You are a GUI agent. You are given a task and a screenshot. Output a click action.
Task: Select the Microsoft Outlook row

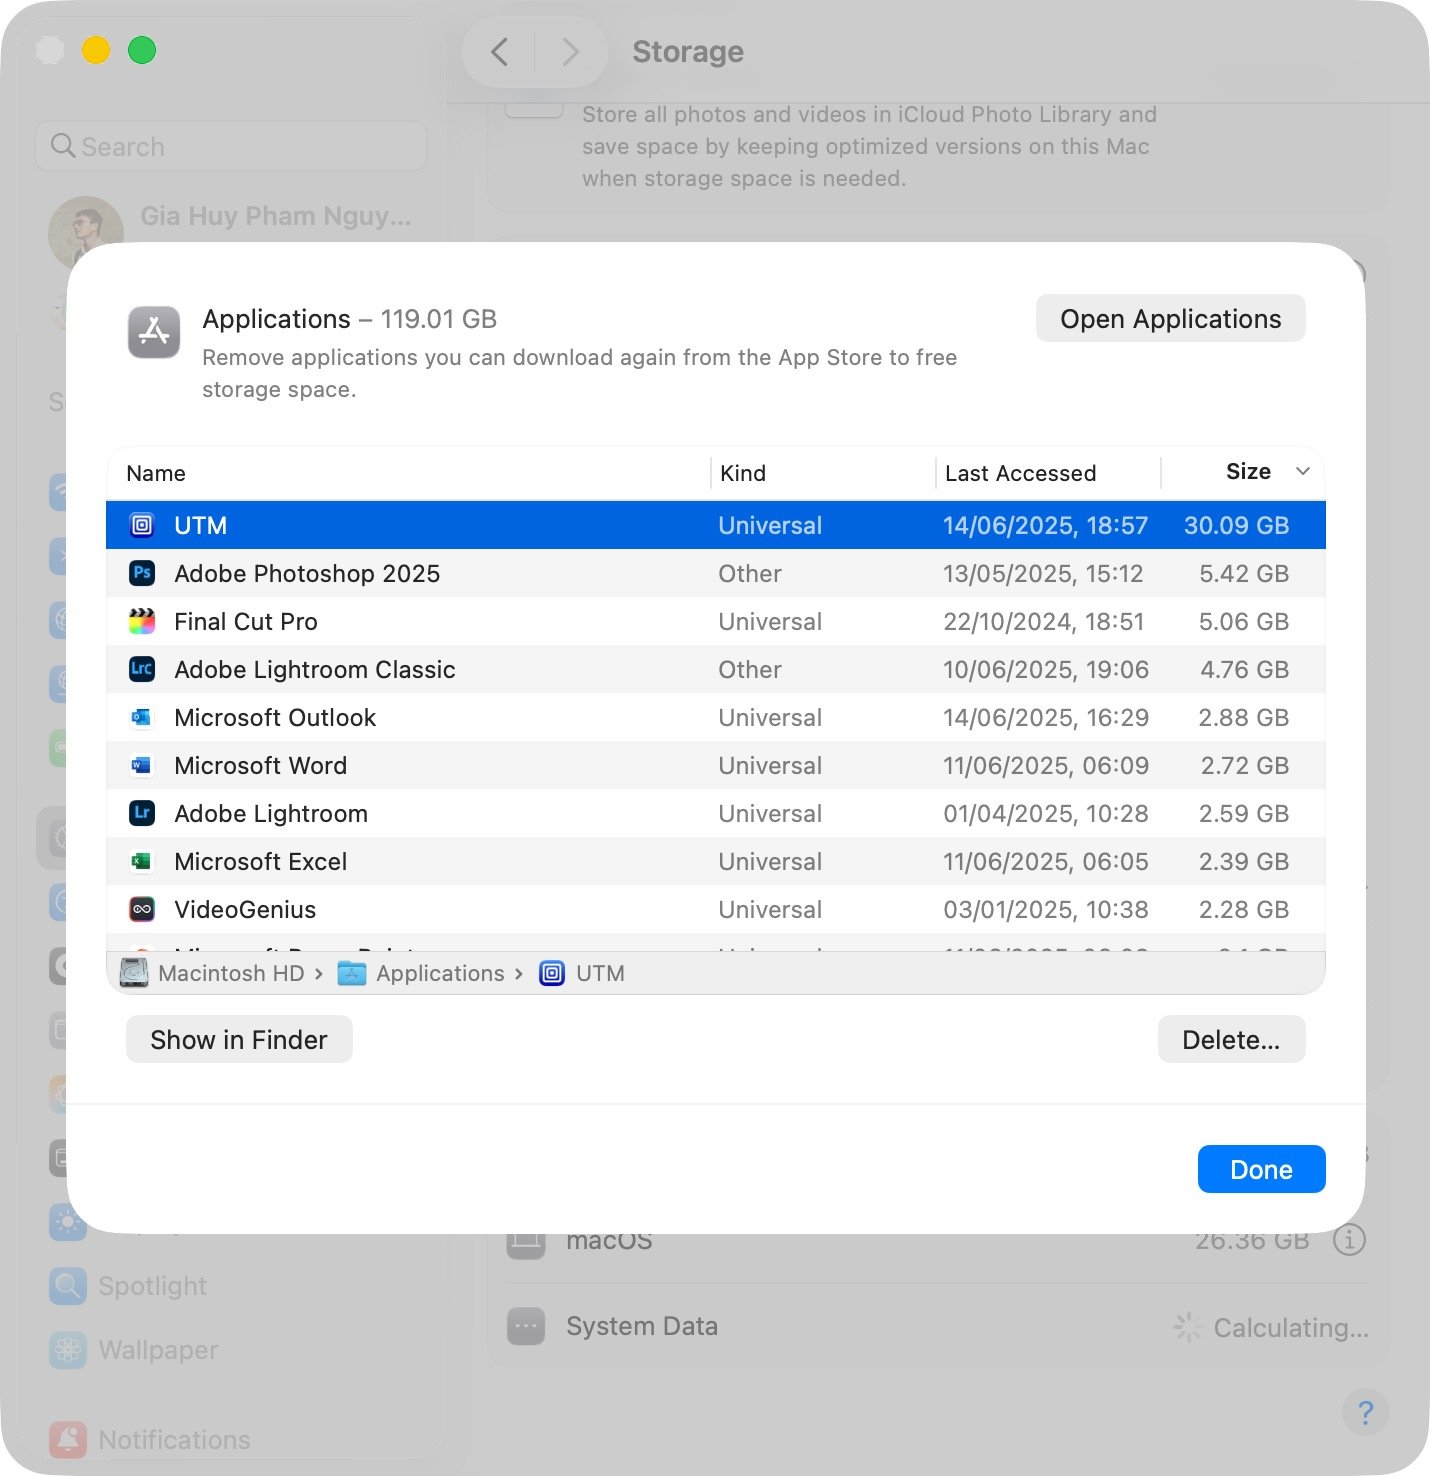pyautogui.click(x=716, y=717)
